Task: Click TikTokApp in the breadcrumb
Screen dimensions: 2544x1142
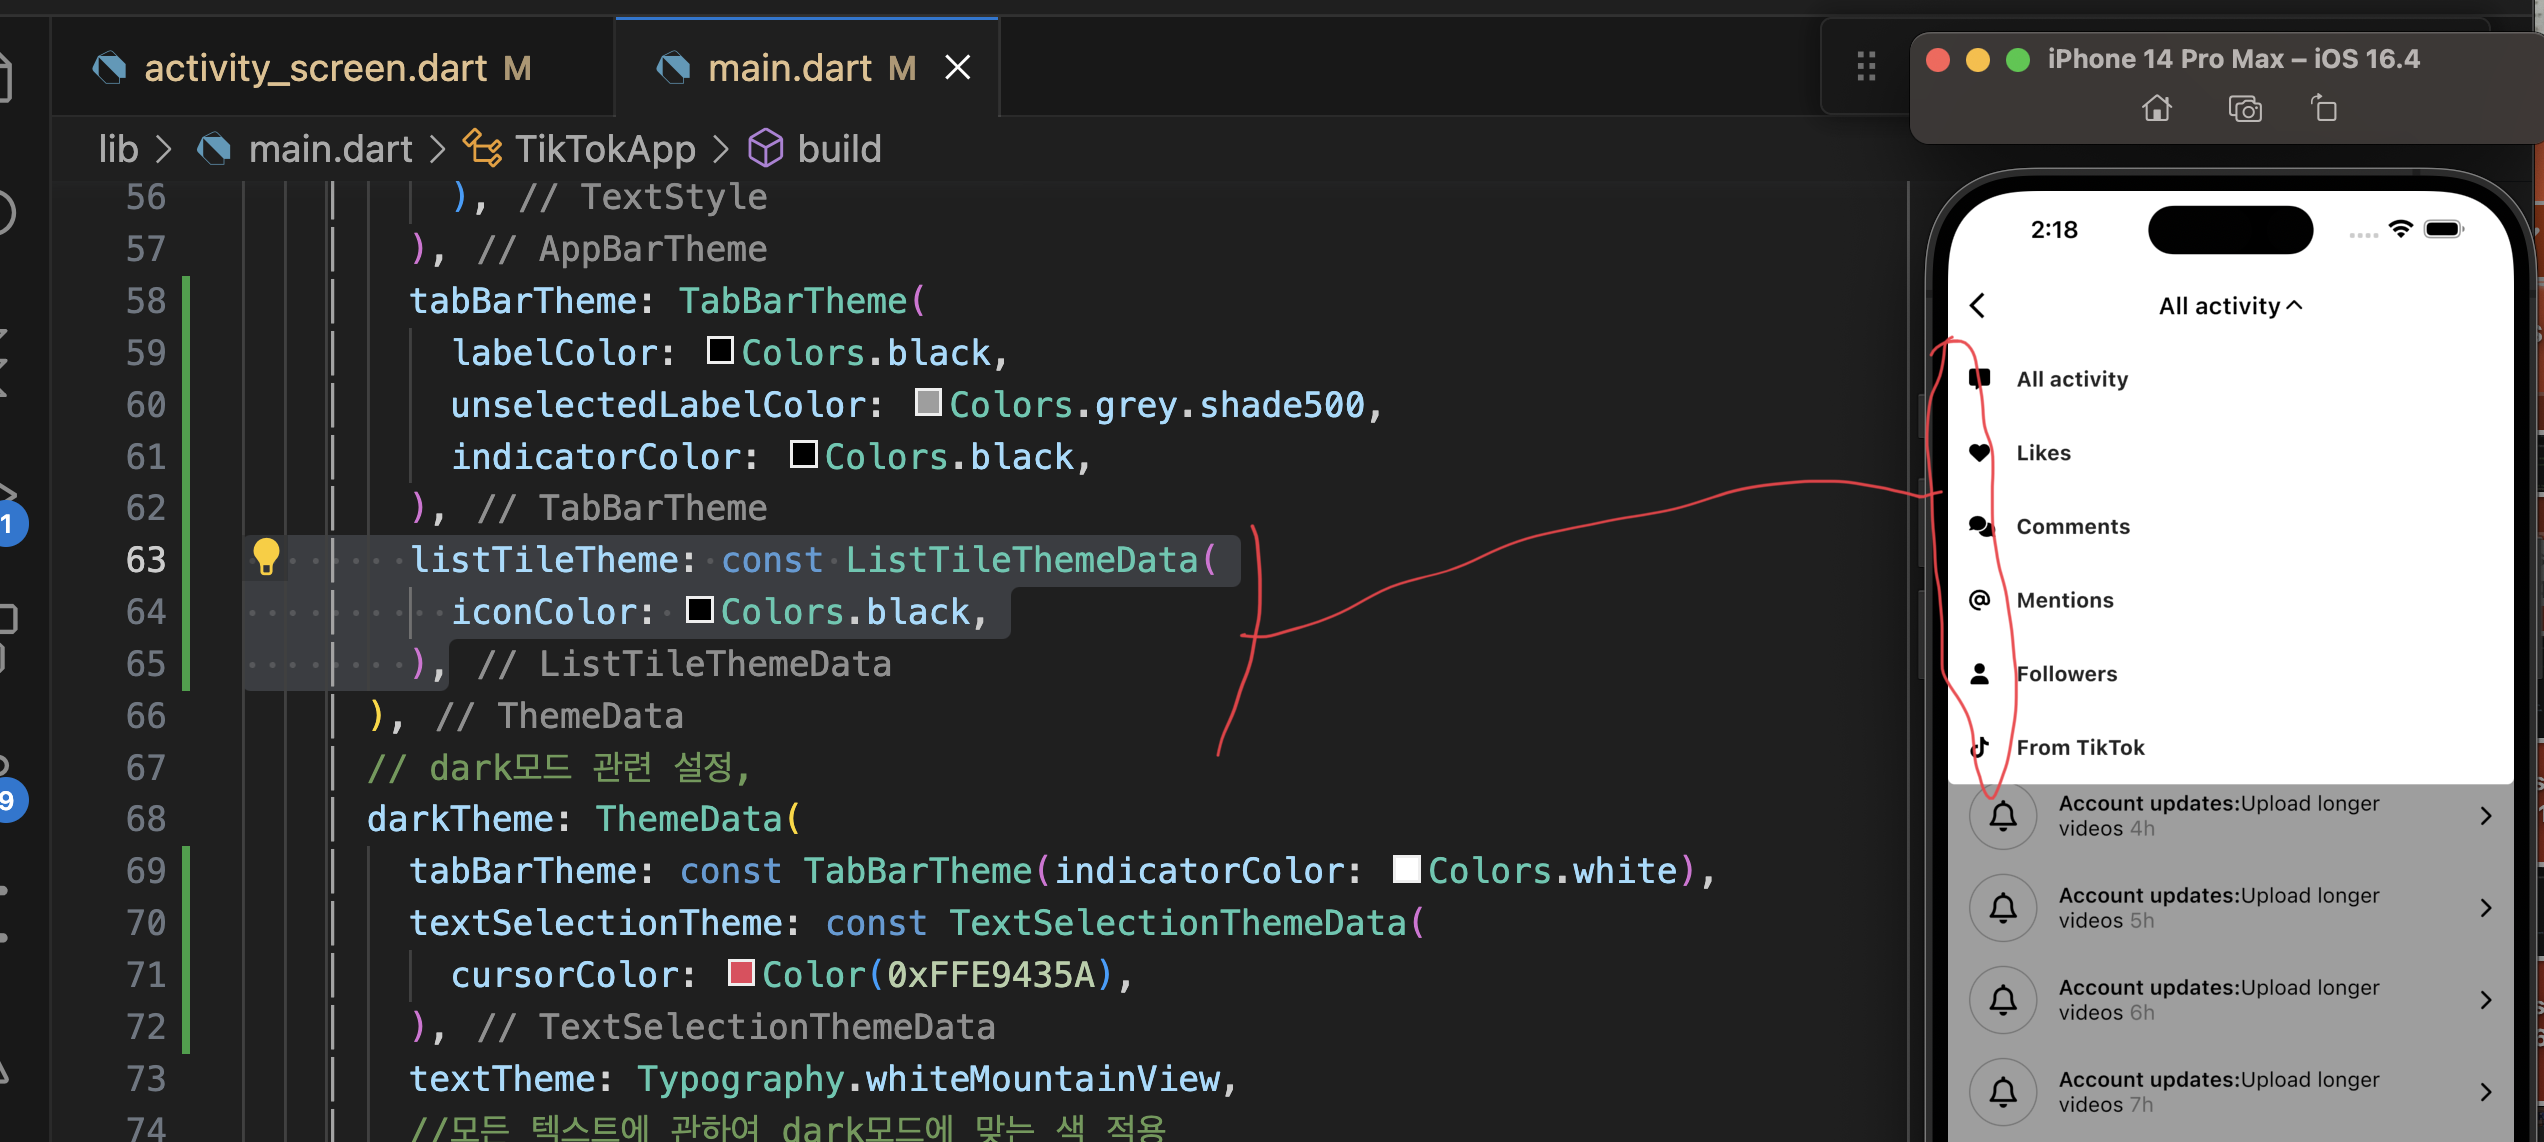Action: coord(604,149)
